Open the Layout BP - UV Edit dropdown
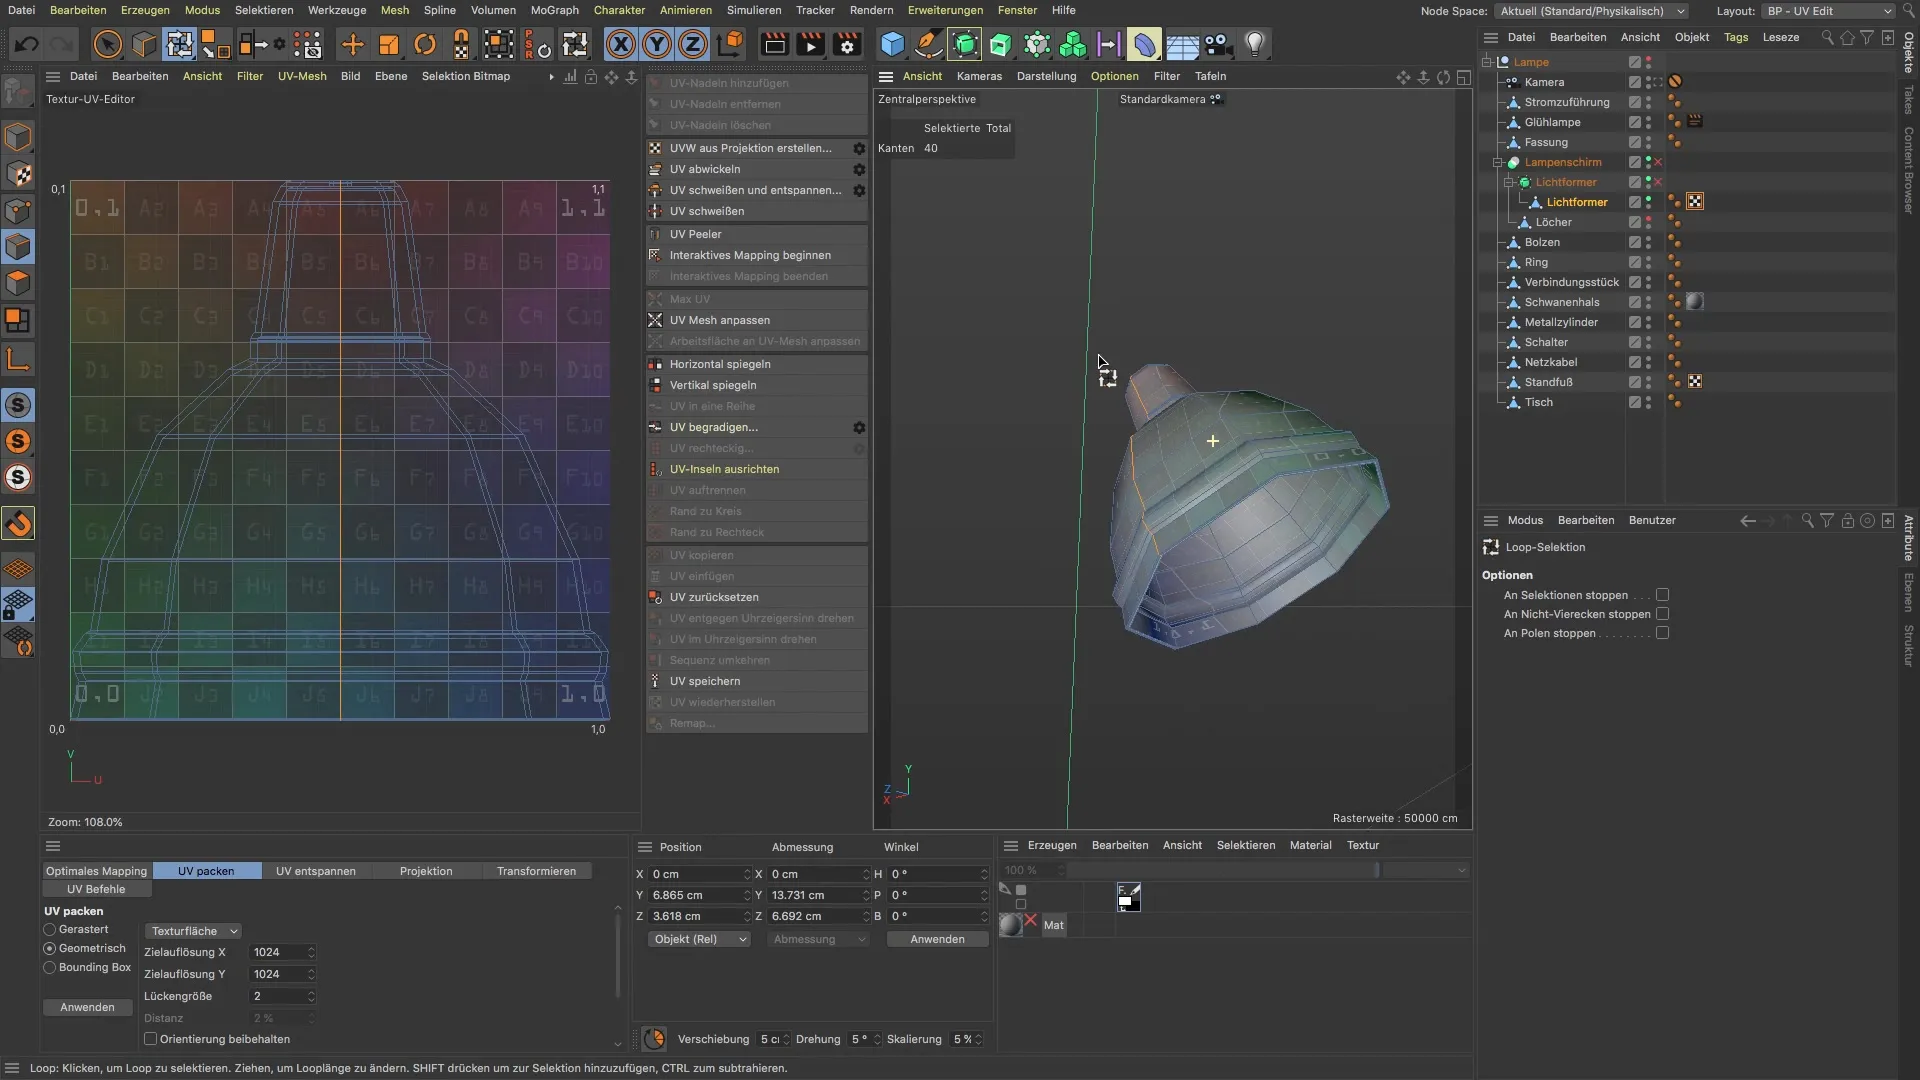Screen dimensions: 1920x1080 [x=1828, y=11]
